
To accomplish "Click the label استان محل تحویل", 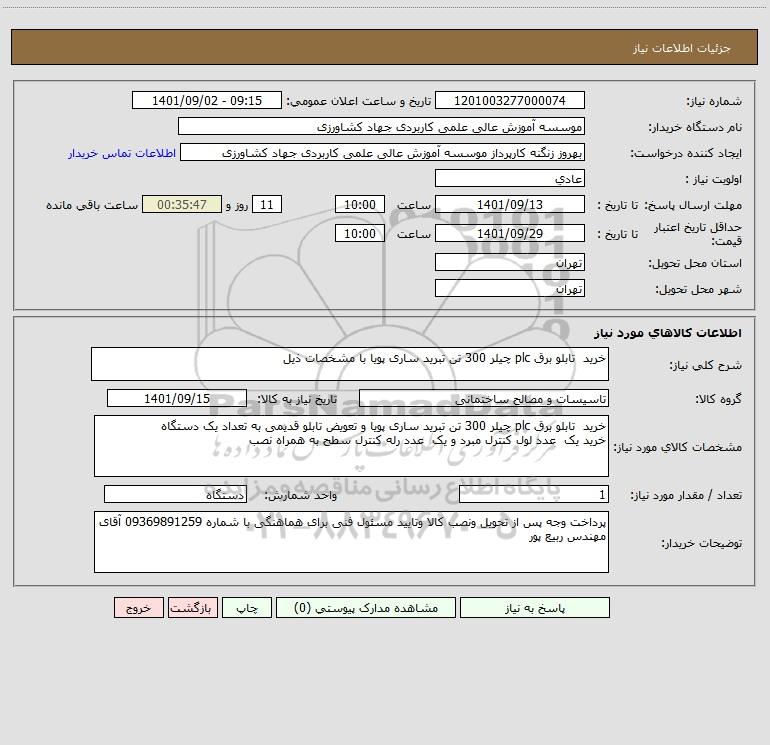I will (695, 263).
